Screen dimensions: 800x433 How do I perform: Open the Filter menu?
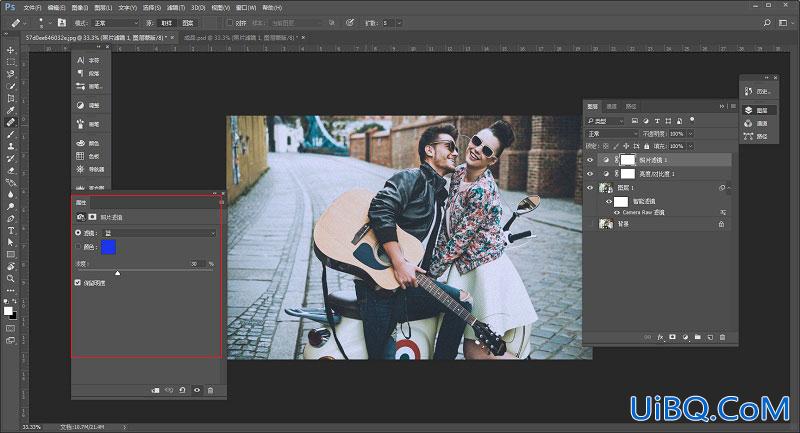coord(177,8)
